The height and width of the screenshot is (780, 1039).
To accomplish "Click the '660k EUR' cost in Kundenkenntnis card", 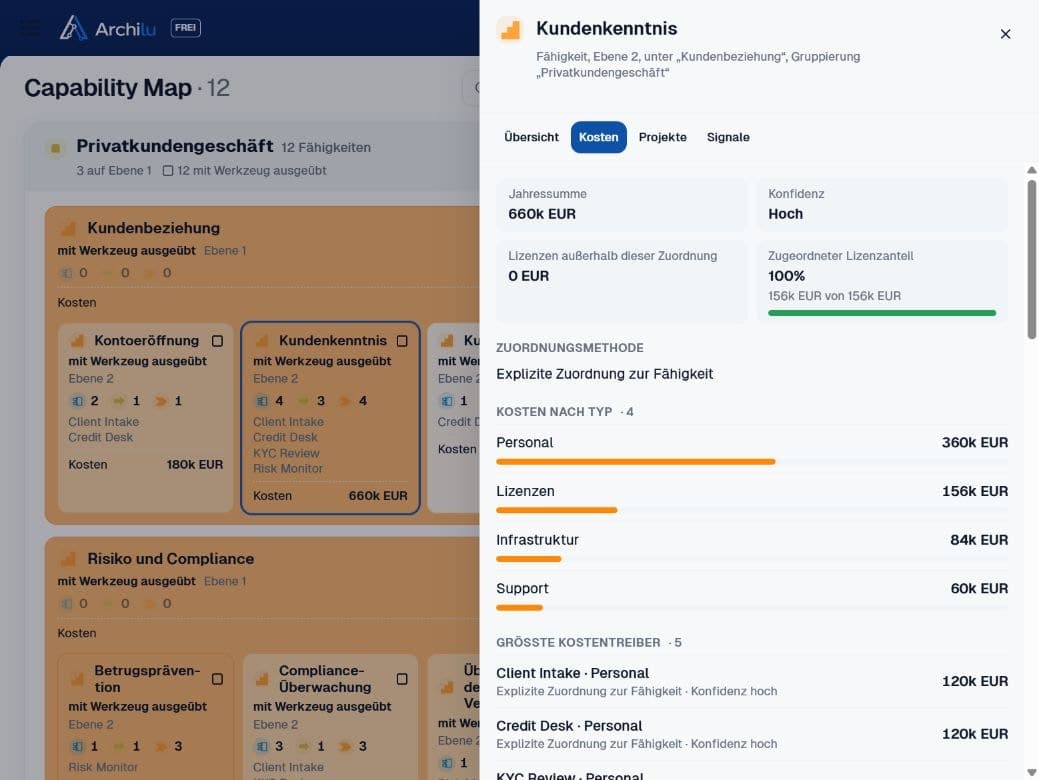I will pos(378,496).
